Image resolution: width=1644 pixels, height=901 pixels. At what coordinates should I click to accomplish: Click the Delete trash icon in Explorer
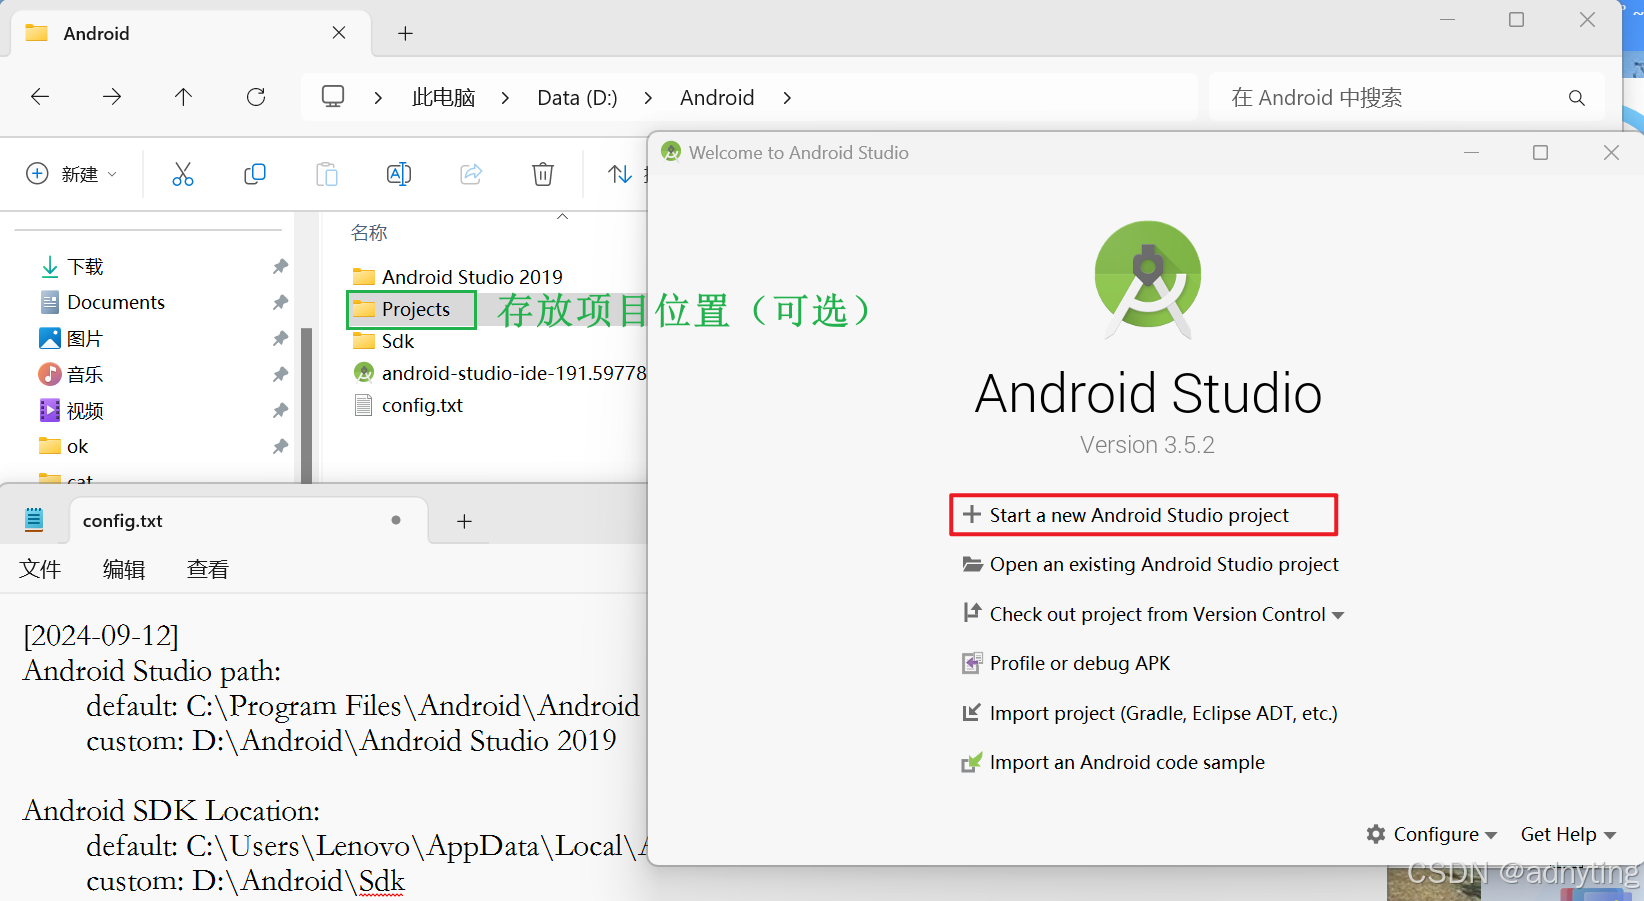tap(543, 174)
